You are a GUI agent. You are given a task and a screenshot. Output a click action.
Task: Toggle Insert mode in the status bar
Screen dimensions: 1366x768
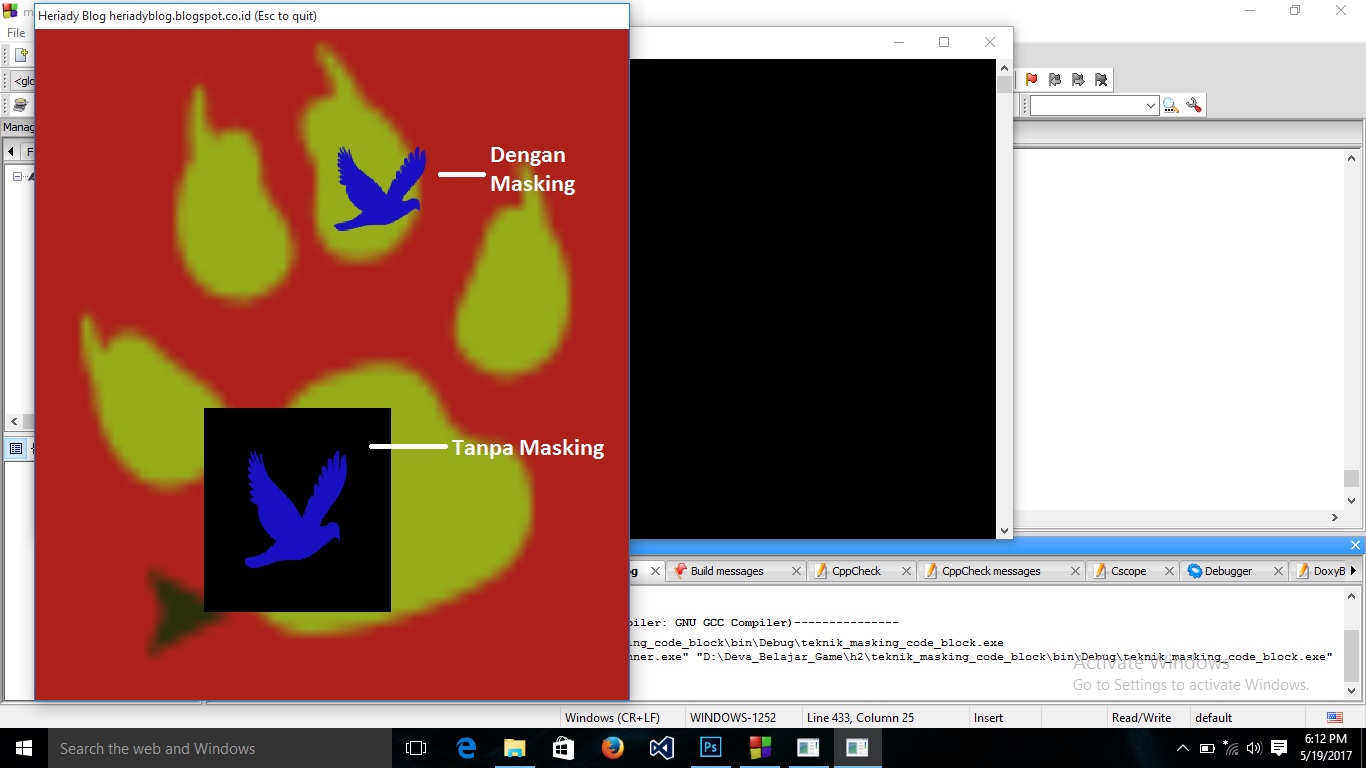(987, 717)
